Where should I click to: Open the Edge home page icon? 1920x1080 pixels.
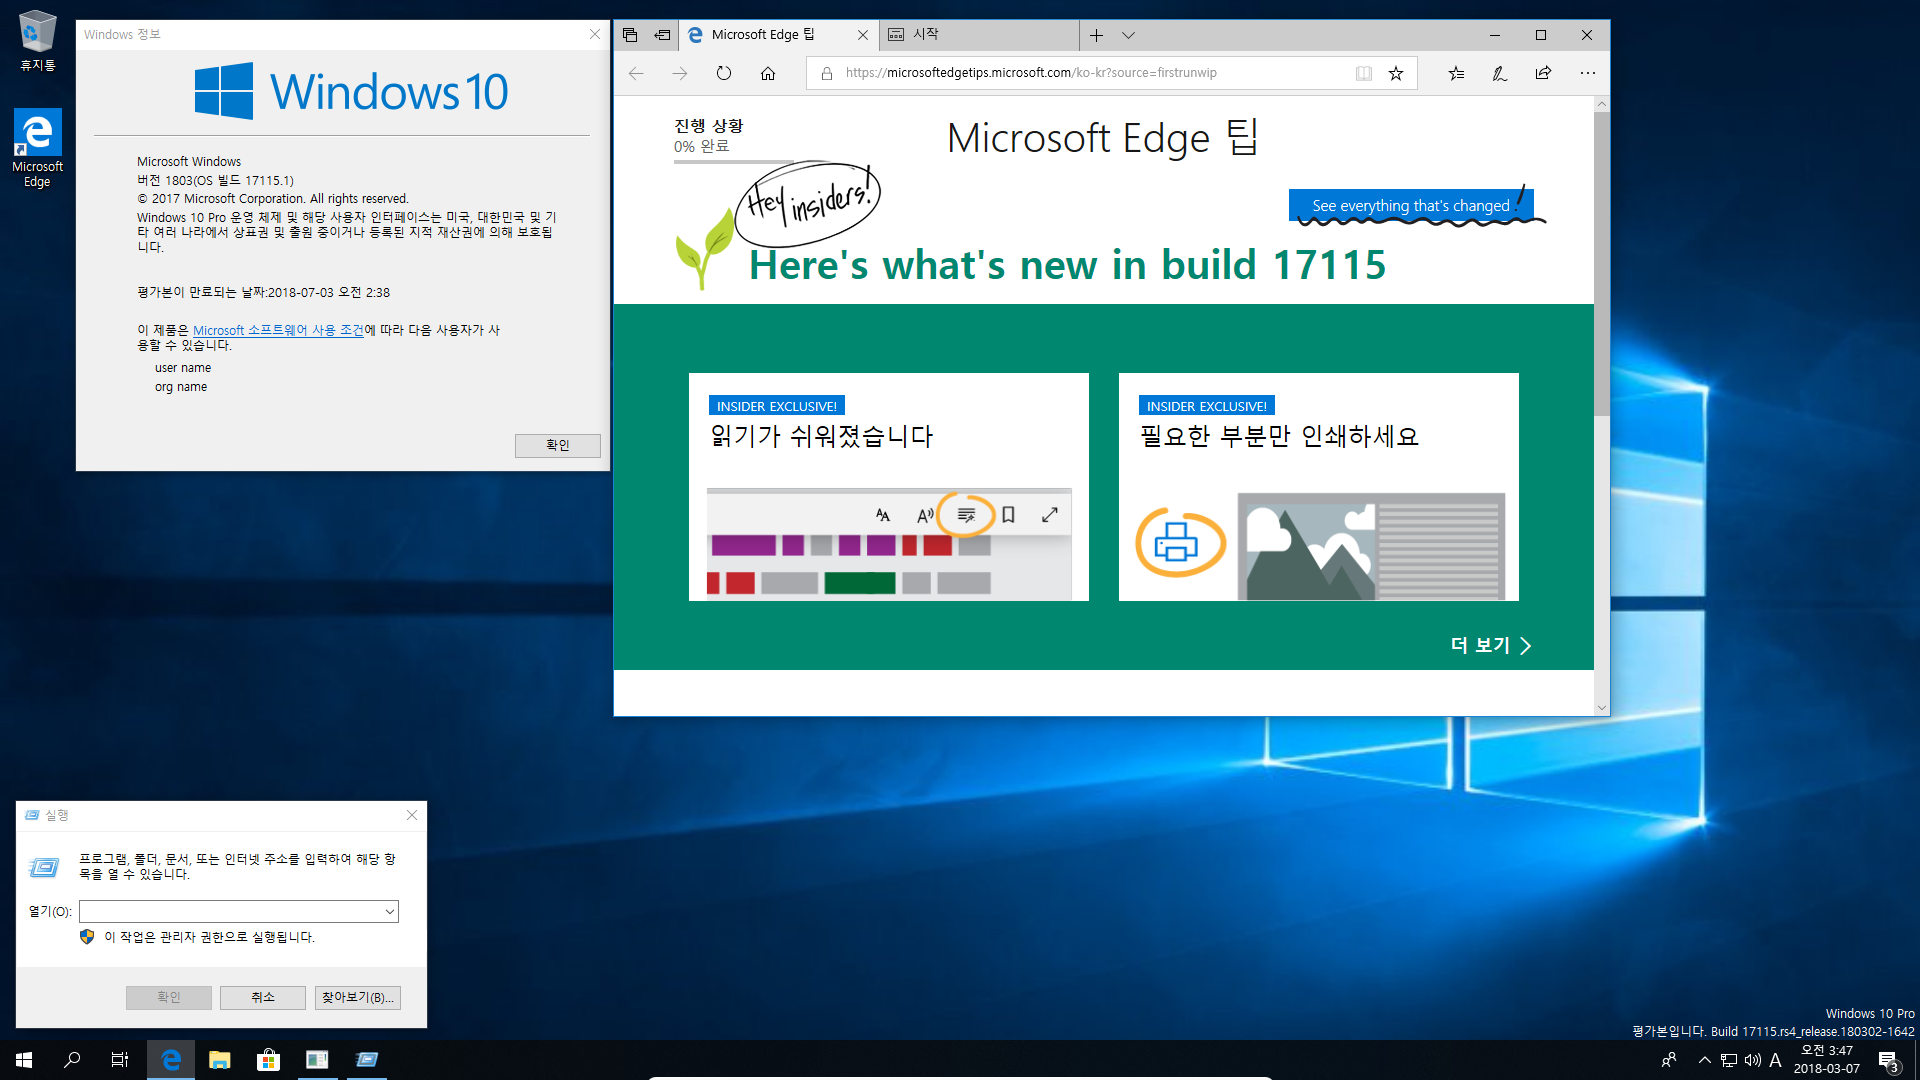click(x=768, y=73)
